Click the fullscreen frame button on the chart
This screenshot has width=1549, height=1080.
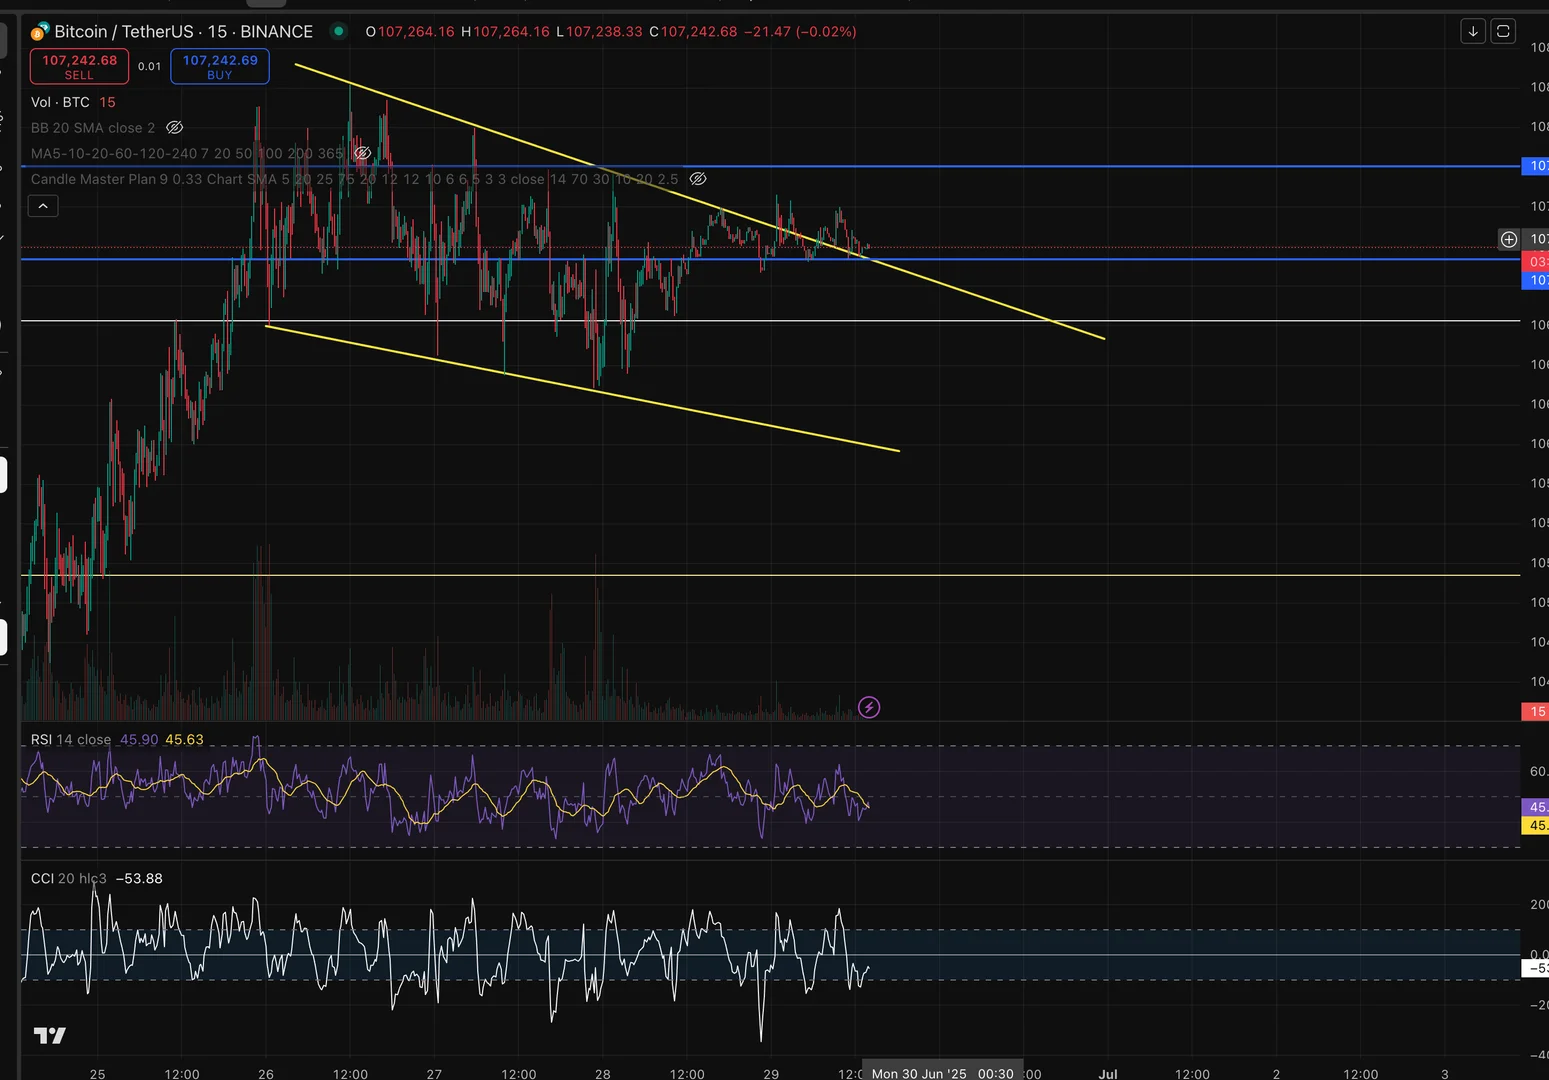pyautogui.click(x=1503, y=31)
